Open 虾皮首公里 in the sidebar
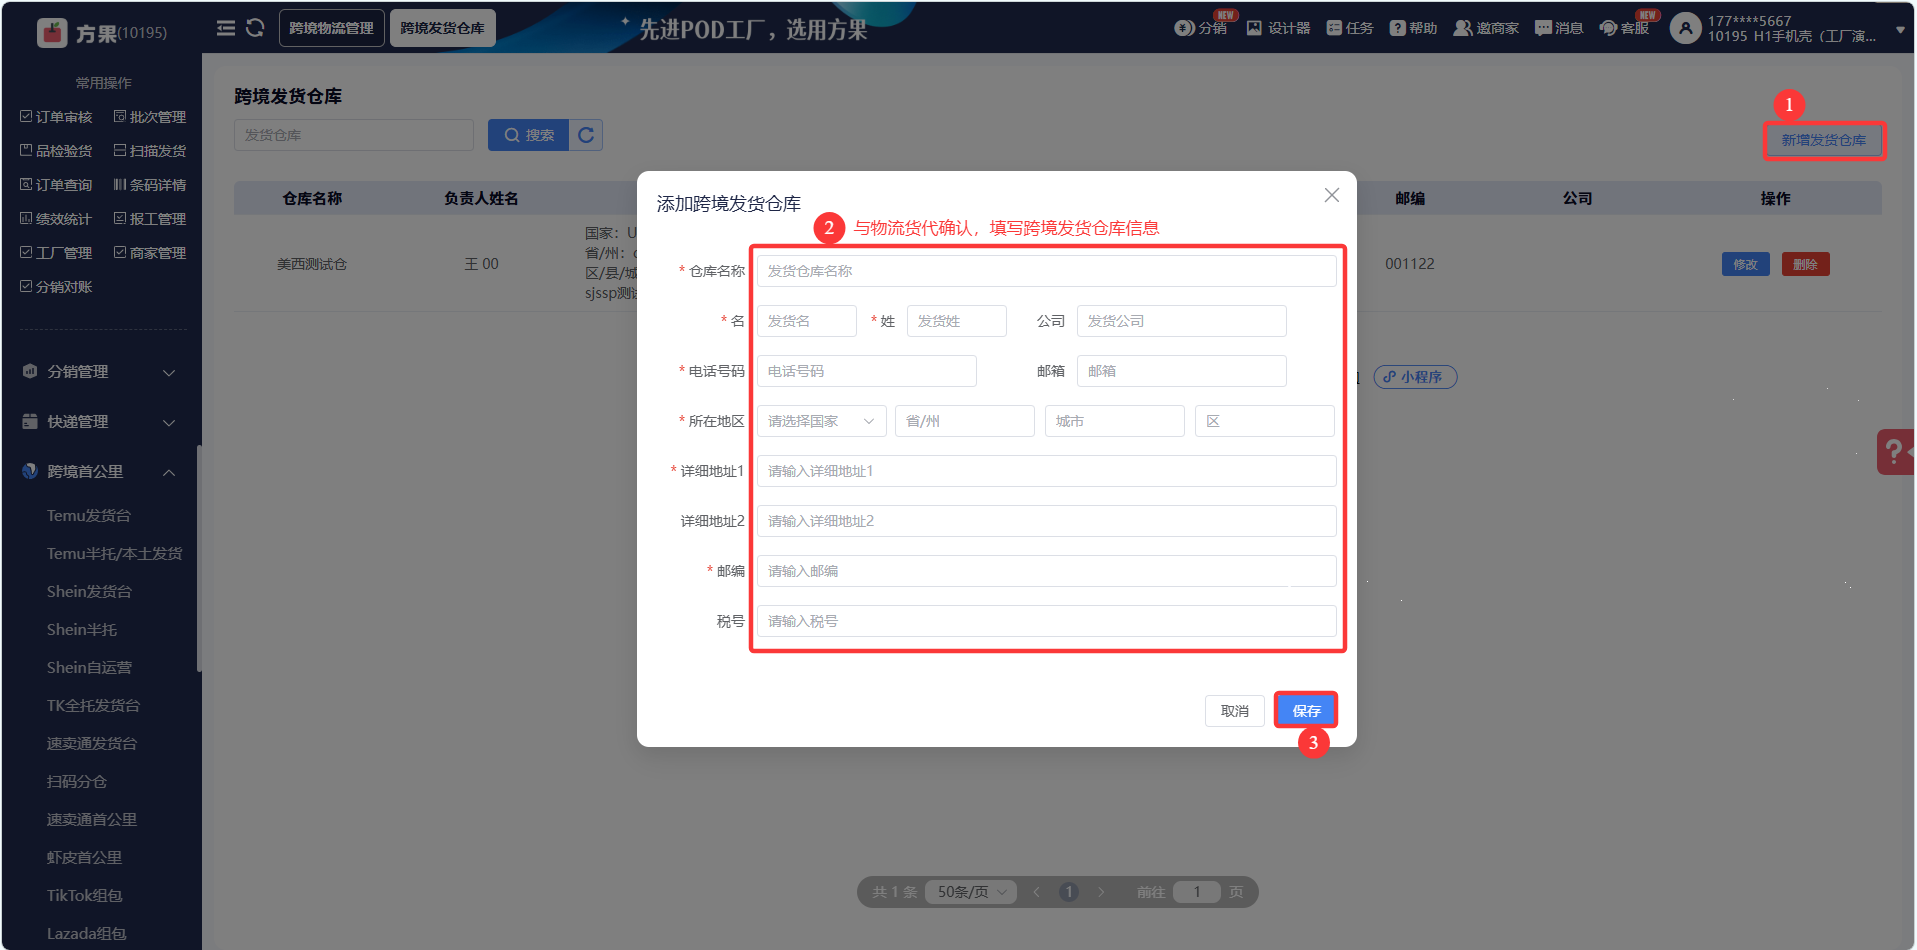 click(x=84, y=858)
